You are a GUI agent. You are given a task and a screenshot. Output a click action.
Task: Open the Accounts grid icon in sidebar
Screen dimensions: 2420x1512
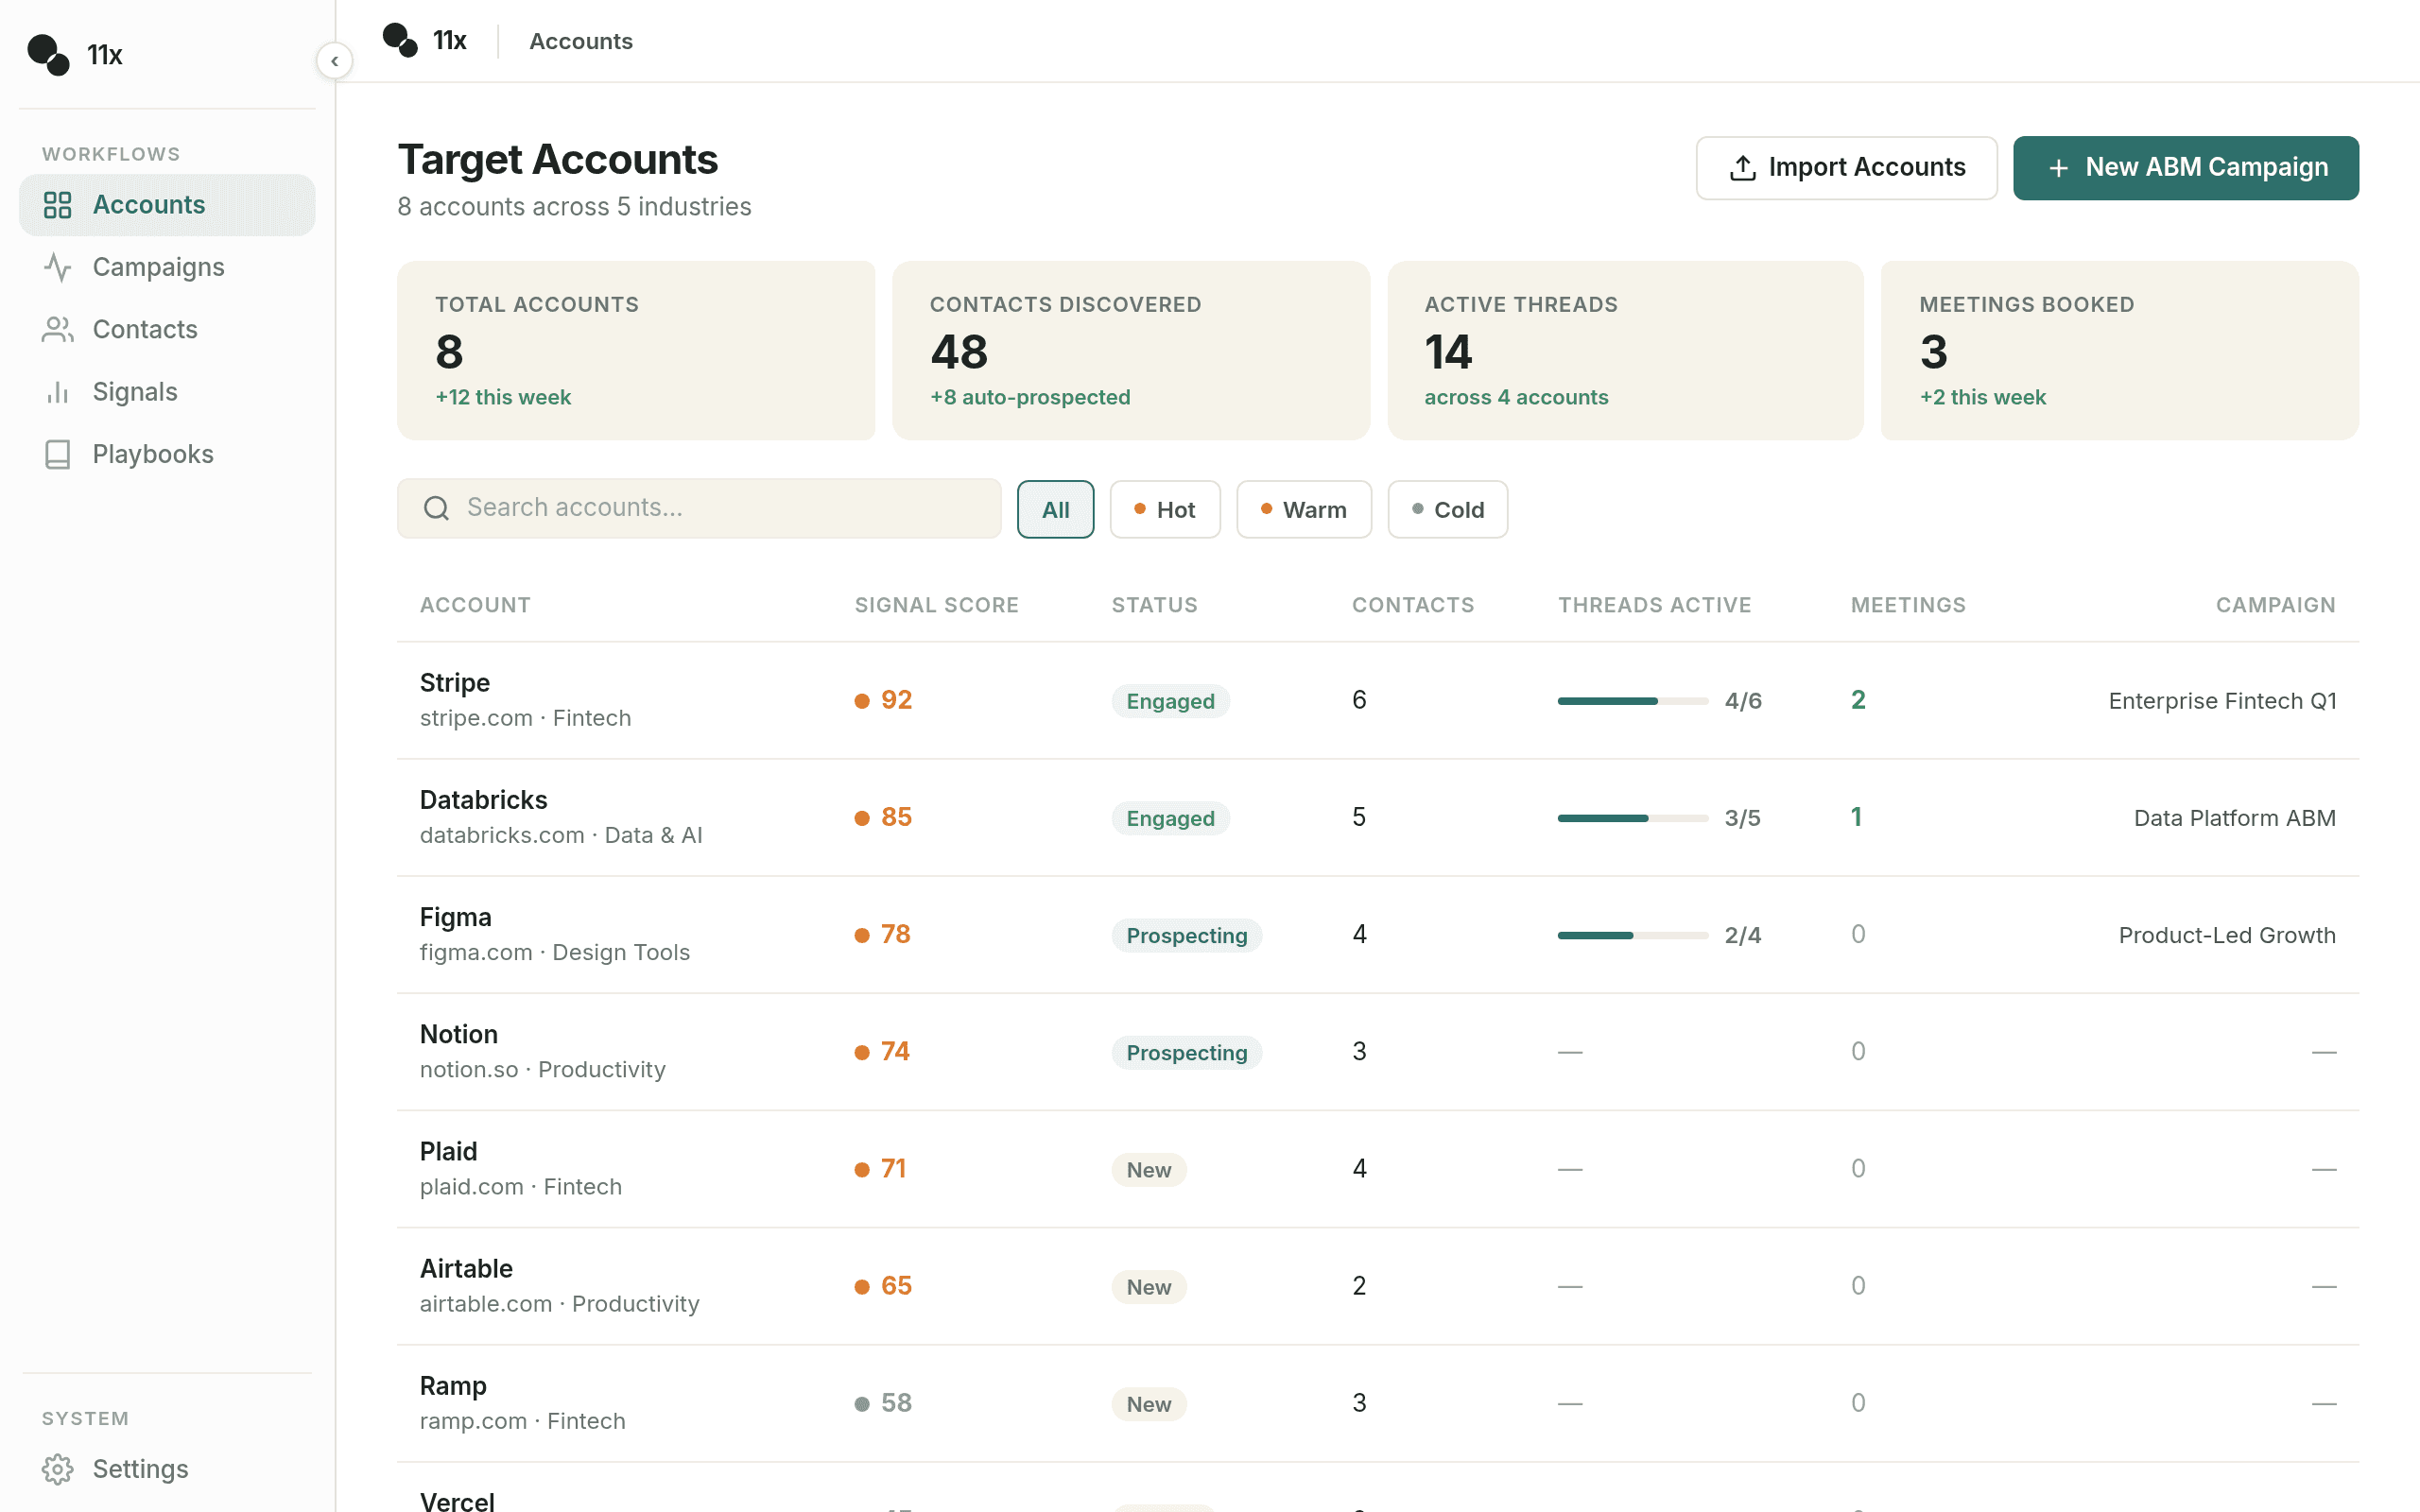(58, 205)
